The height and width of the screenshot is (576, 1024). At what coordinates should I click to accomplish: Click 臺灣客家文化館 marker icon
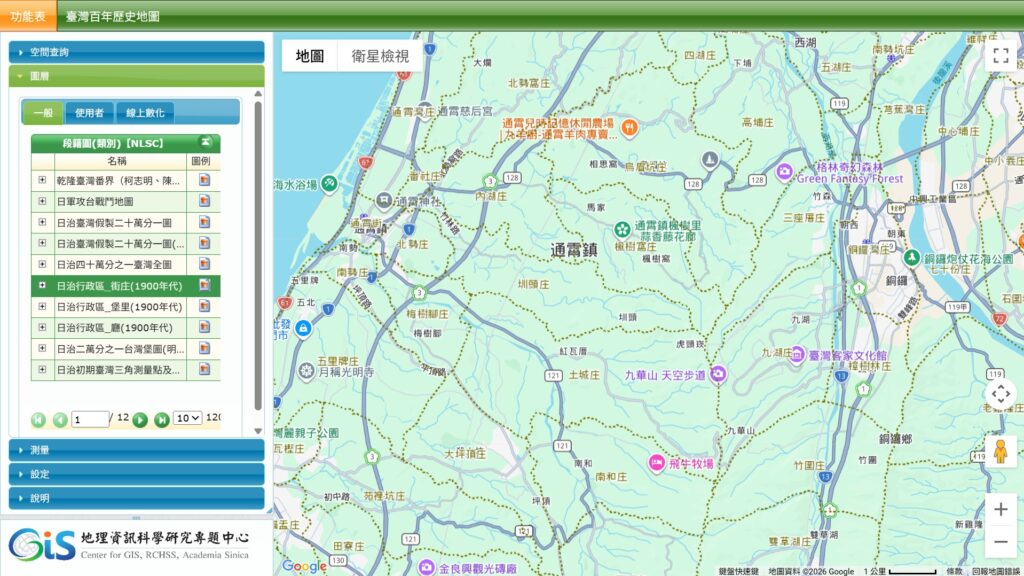click(x=797, y=355)
